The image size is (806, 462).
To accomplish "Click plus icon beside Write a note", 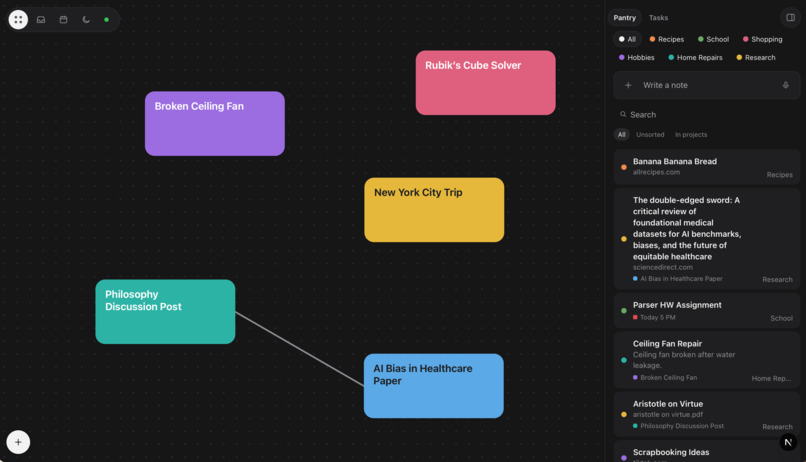I will click(628, 85).
